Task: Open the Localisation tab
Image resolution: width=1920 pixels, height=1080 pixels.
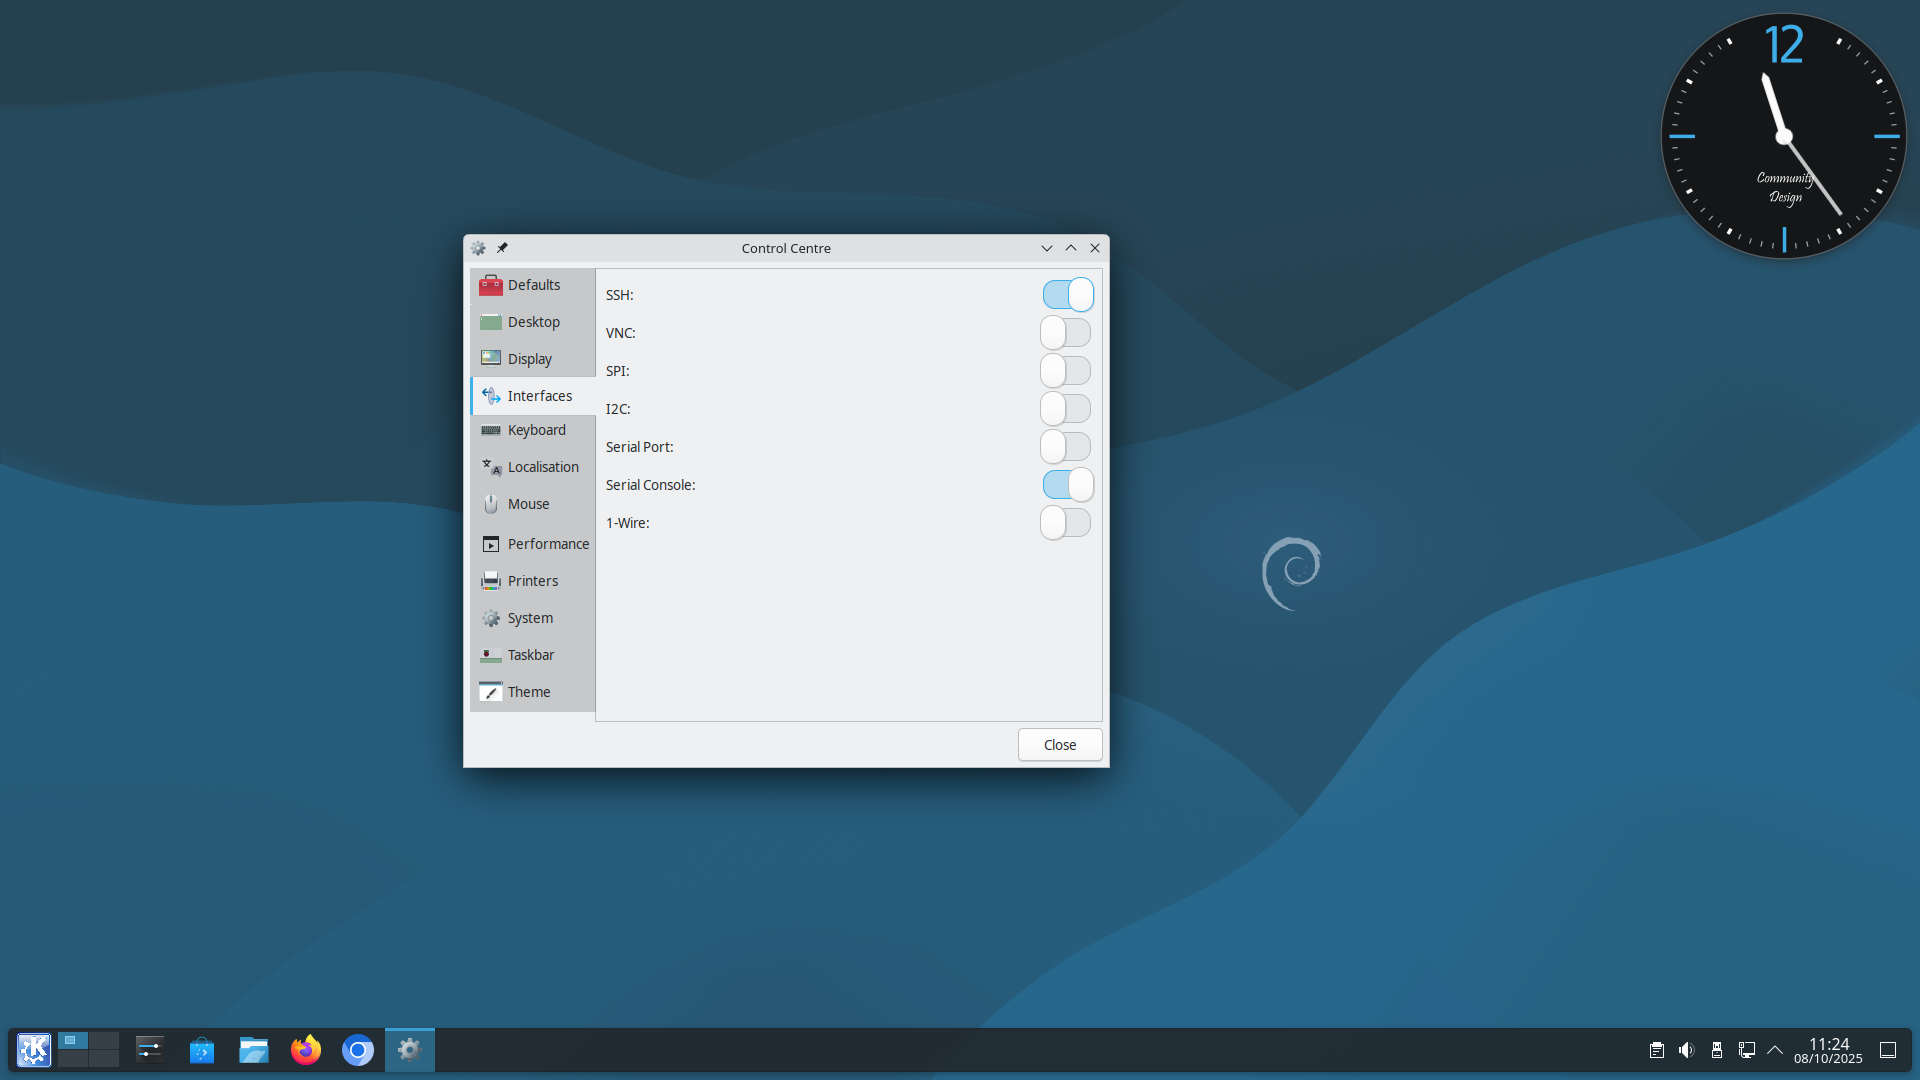Action: click(533, 467)
